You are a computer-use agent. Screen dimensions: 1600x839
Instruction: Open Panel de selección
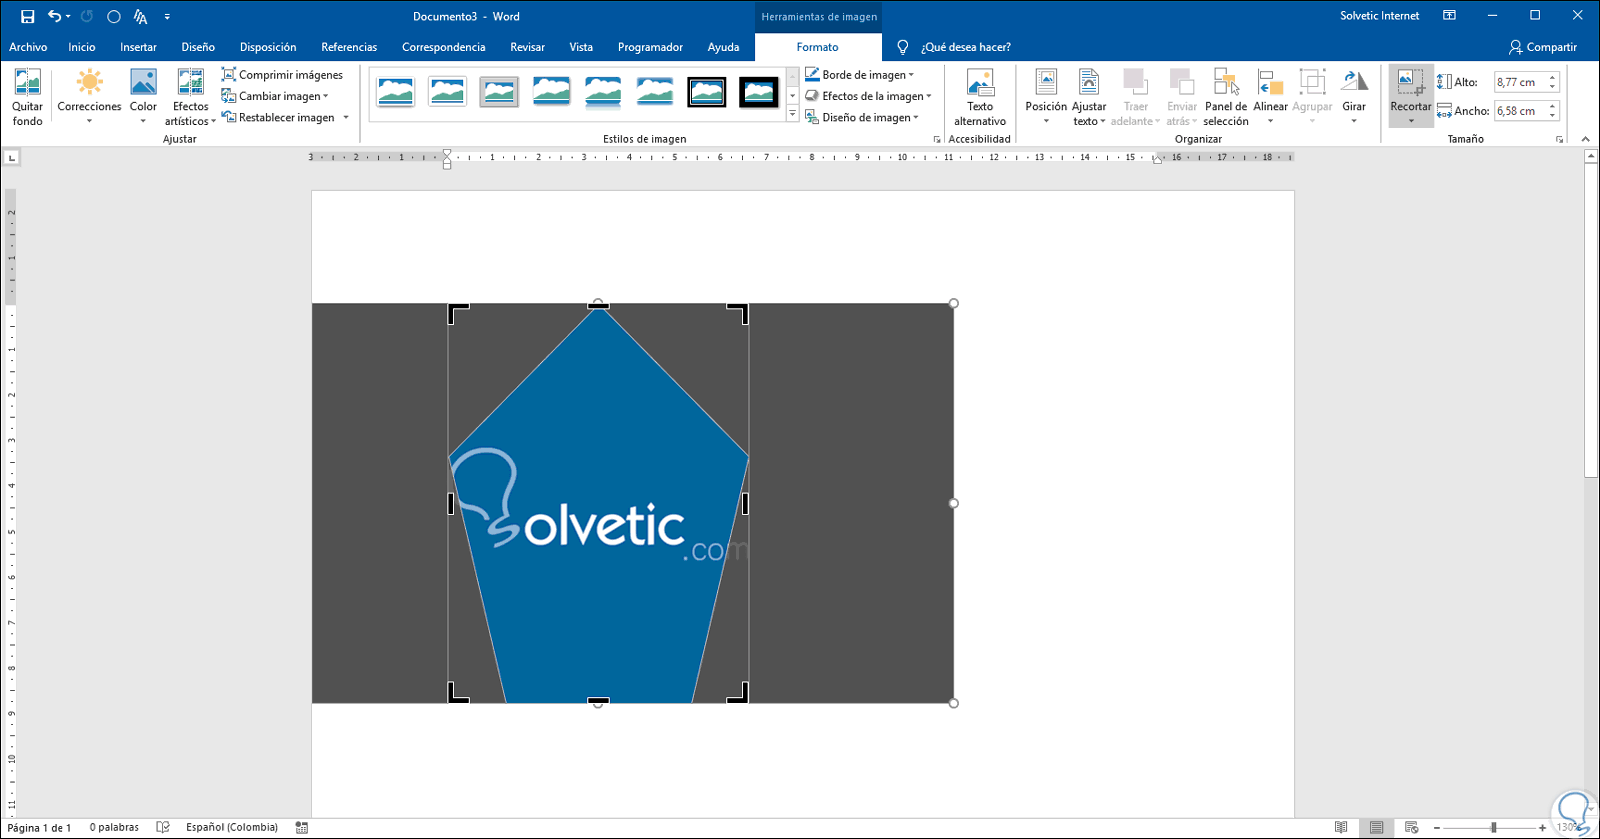[x=1226, y=97]
